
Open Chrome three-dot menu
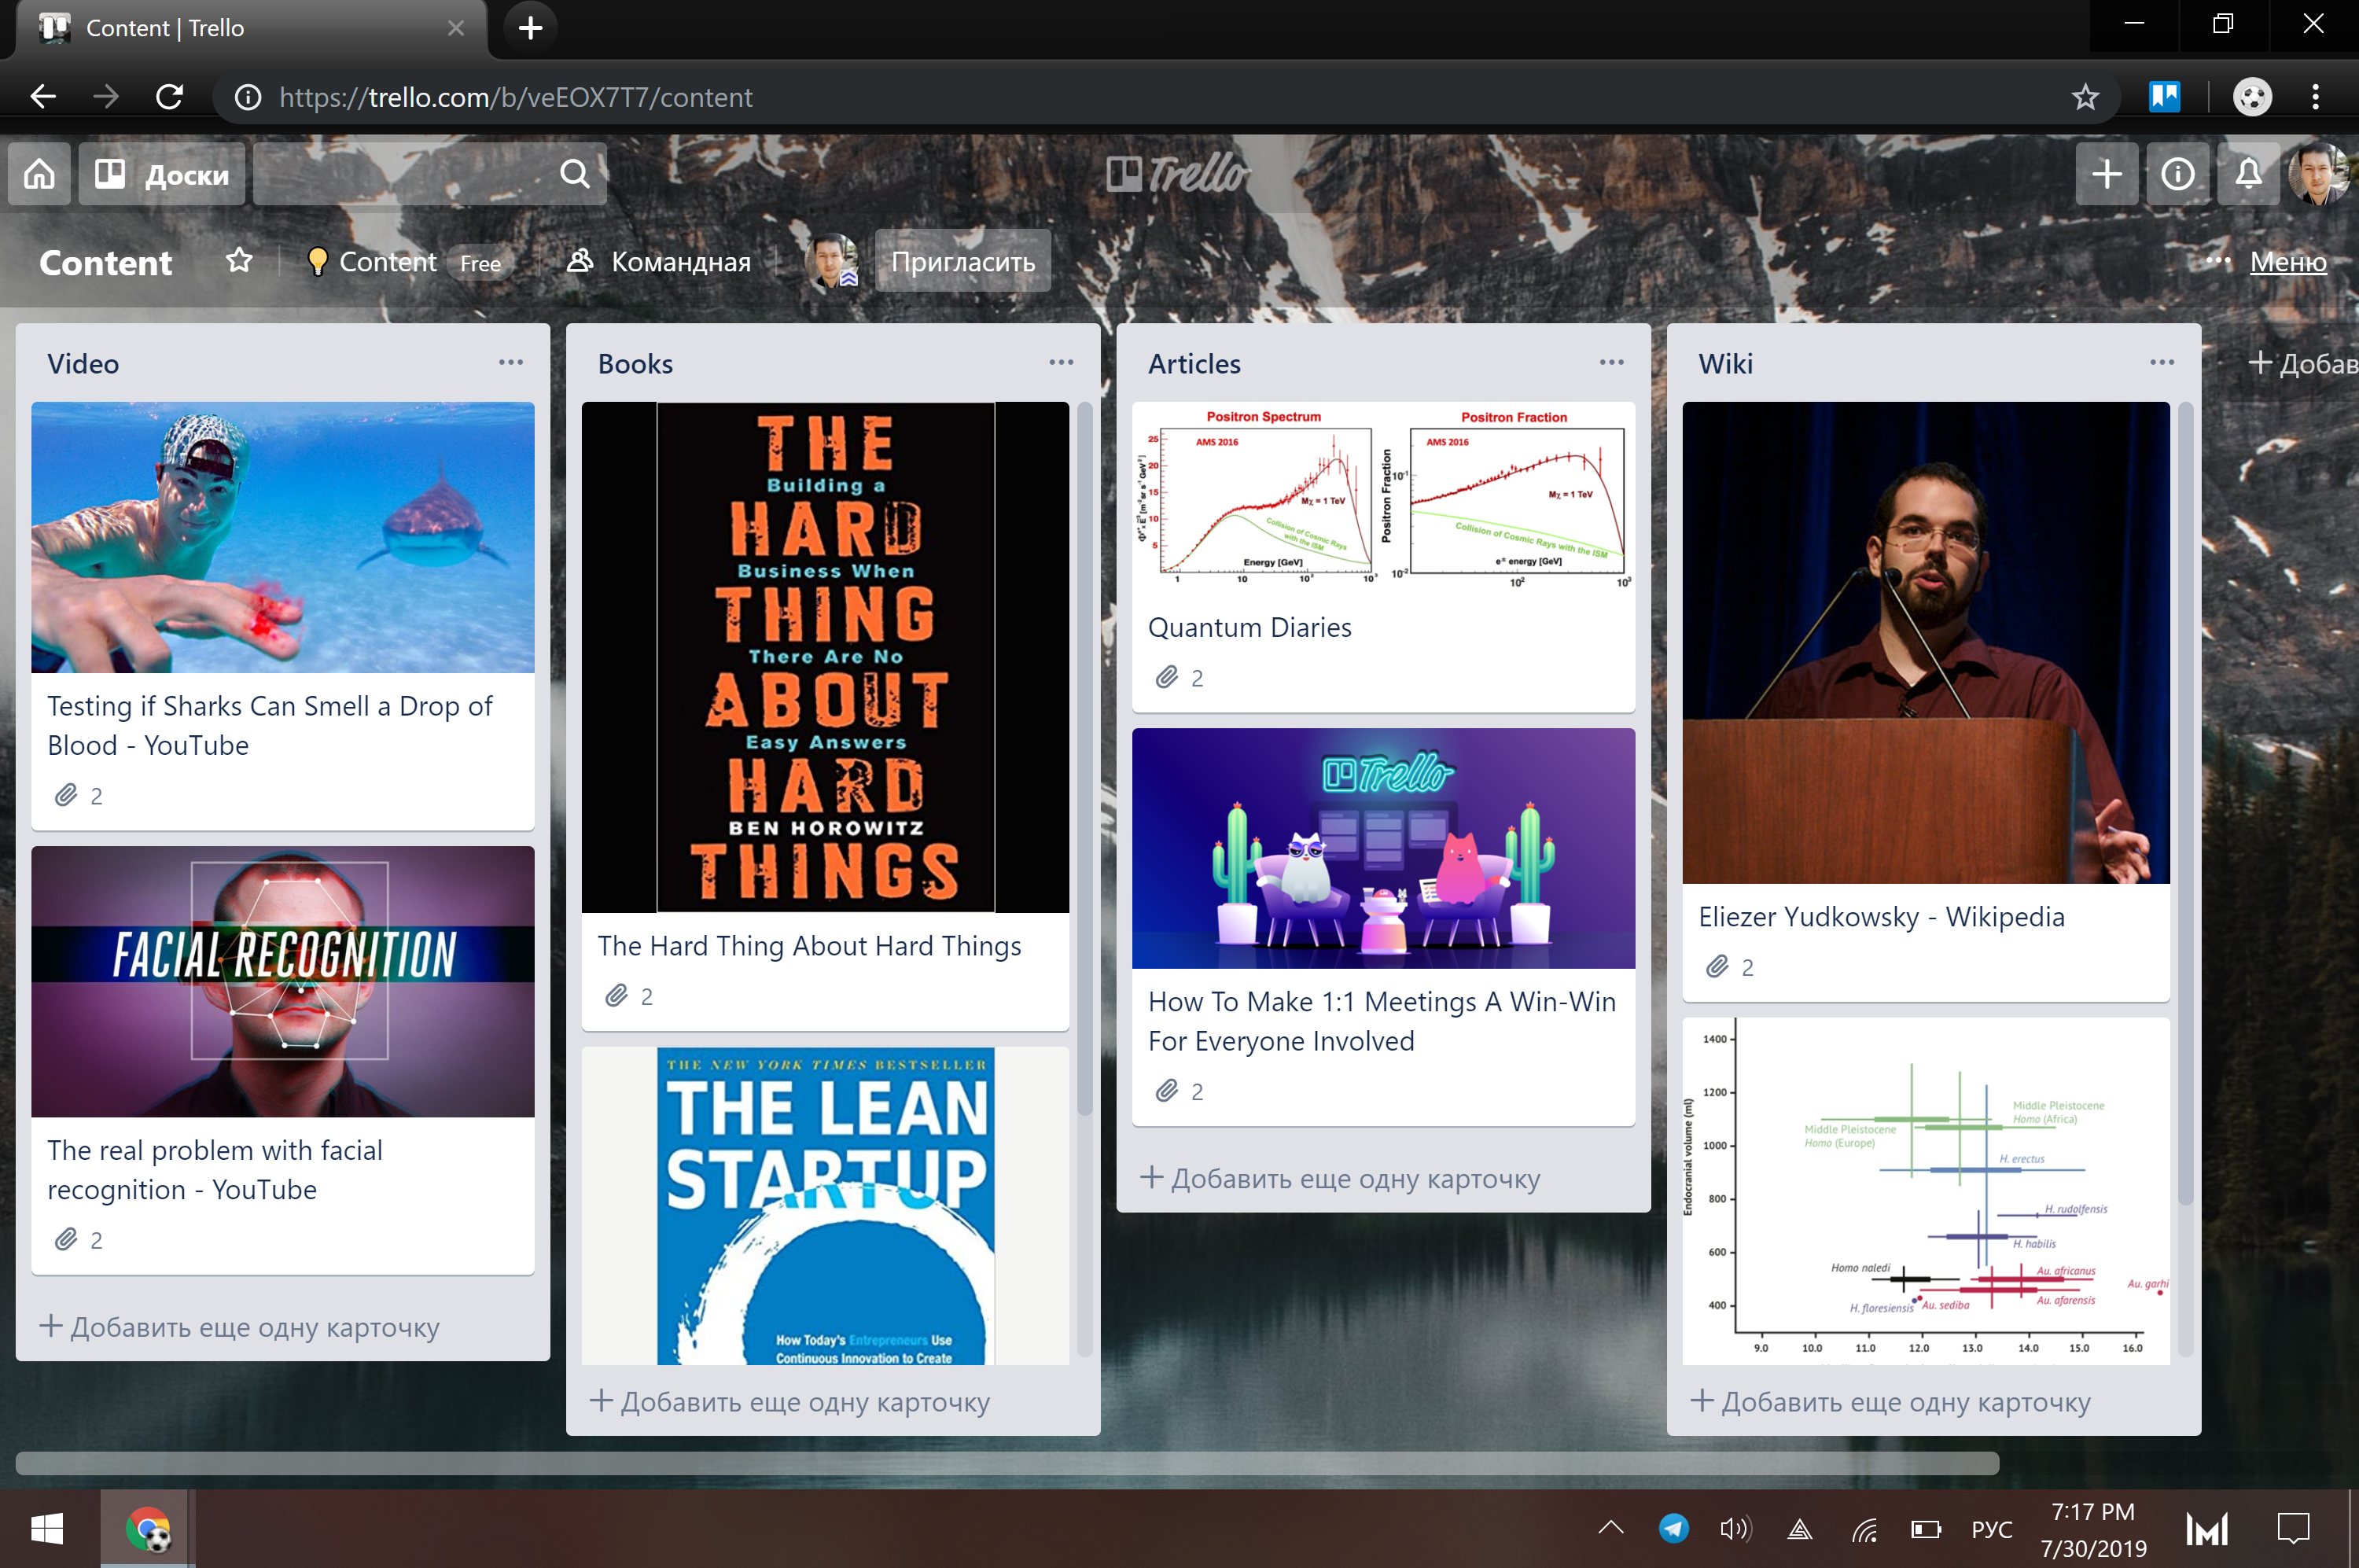[x=2315, y=97]
